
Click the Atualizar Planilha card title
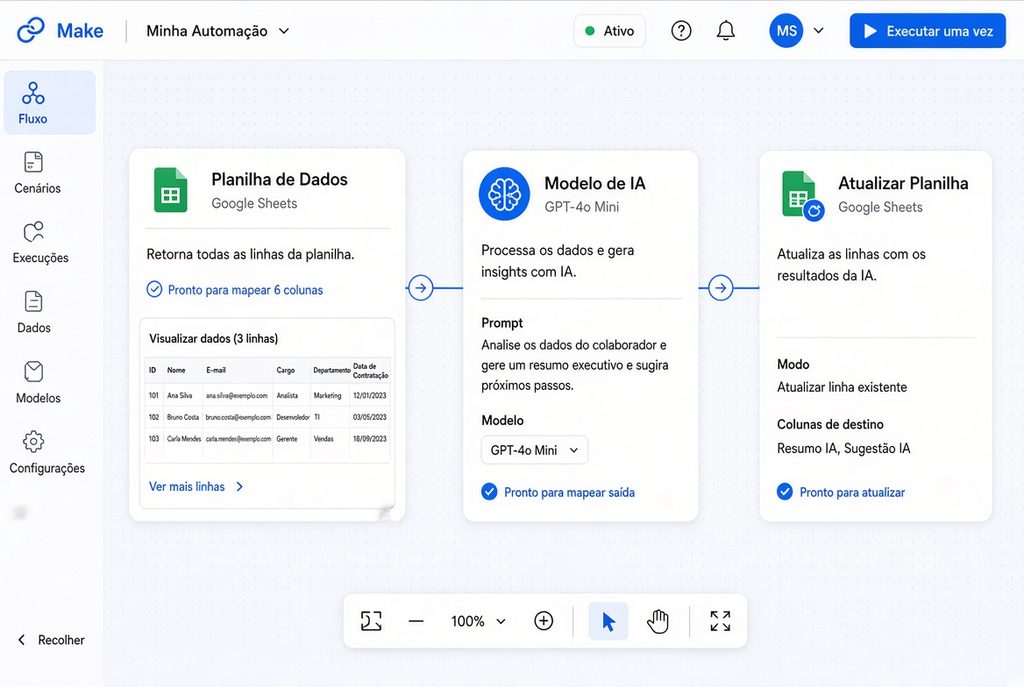point(903,183)
